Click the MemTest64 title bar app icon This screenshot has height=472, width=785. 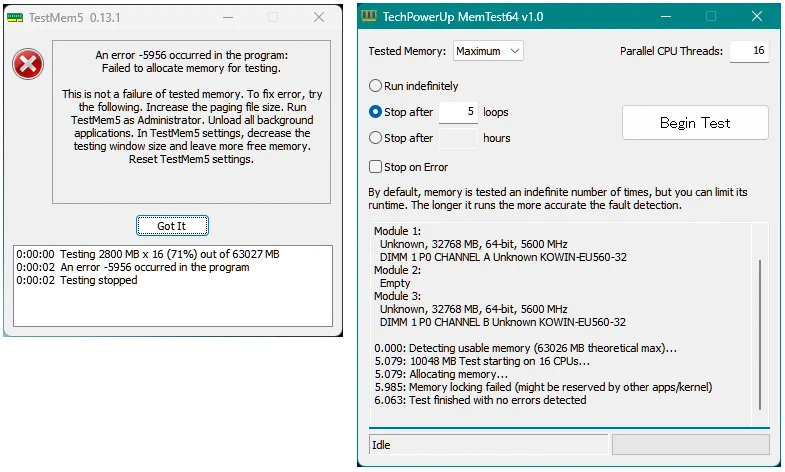tap(369, 17)
